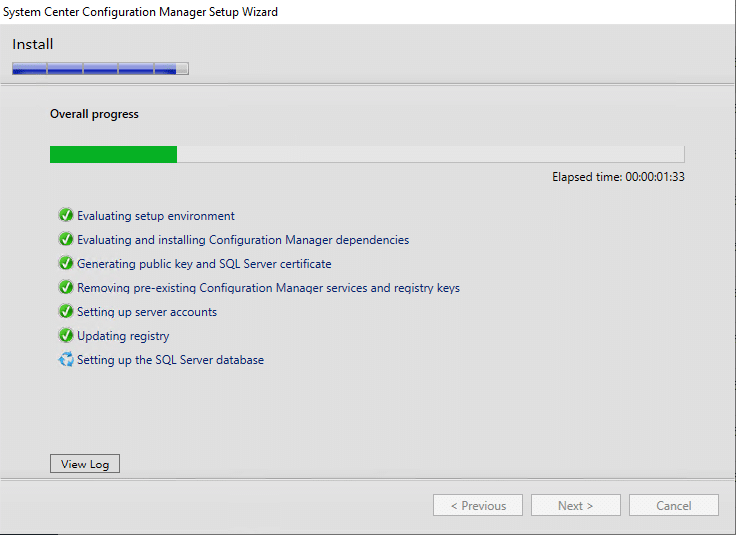Click check icon for Setting up server accounts
The height and width of the screenshot is (535, 736).
(66, 311)
